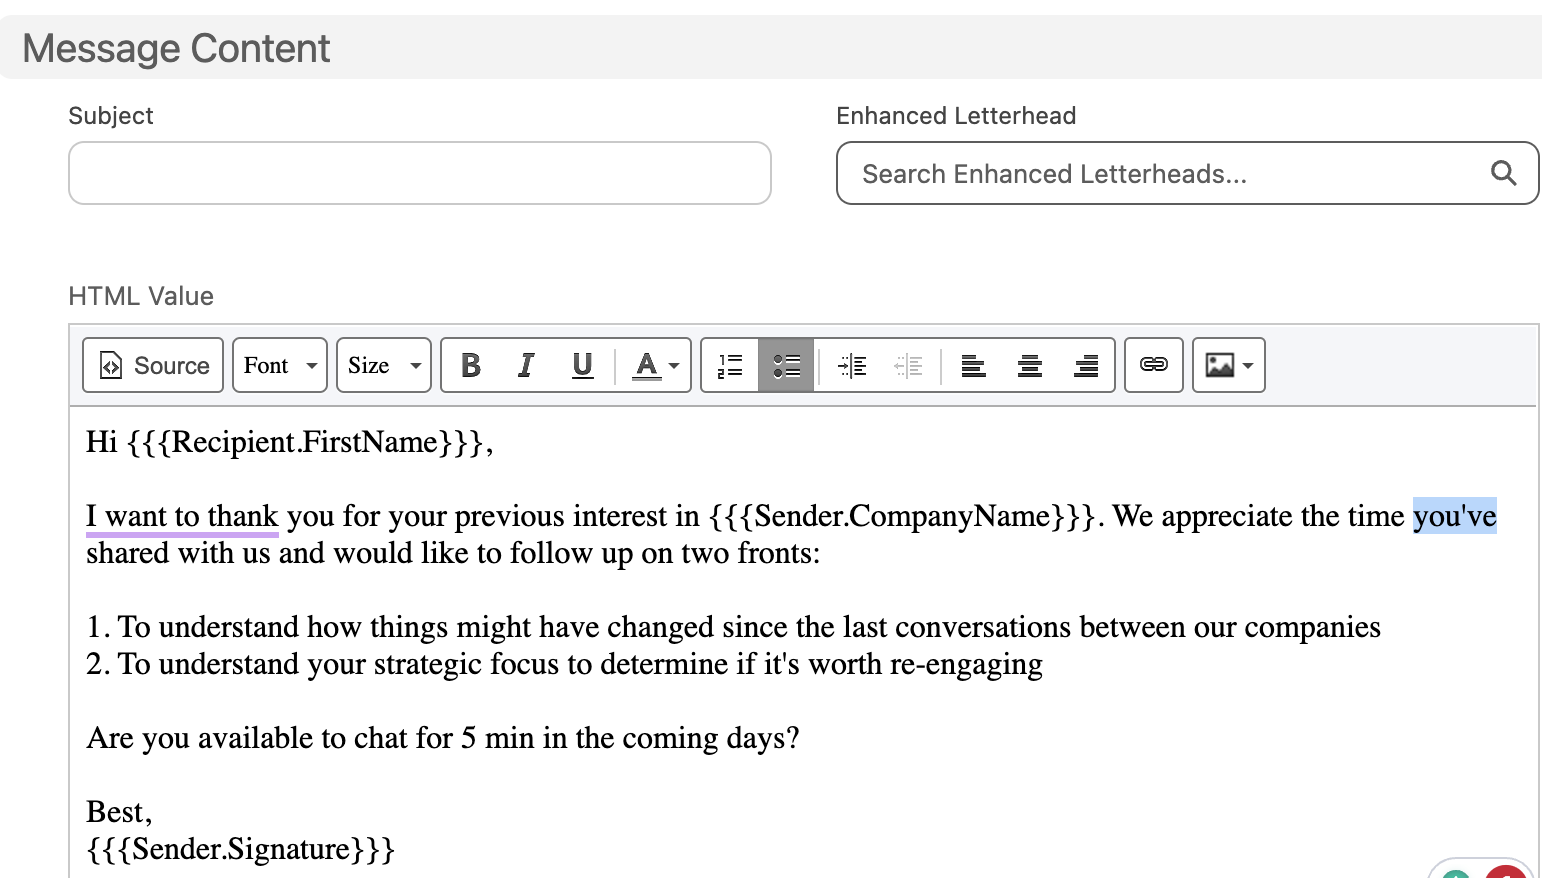Open the Size dropdown
Screen dimensions: 1542x878
point(383,365)
